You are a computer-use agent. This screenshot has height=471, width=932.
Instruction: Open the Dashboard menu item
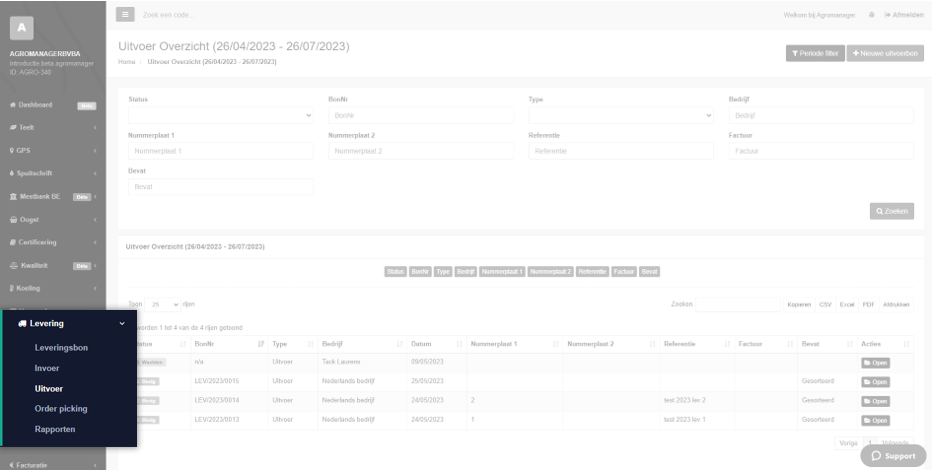pyautogui.click(x=35, y=105)
